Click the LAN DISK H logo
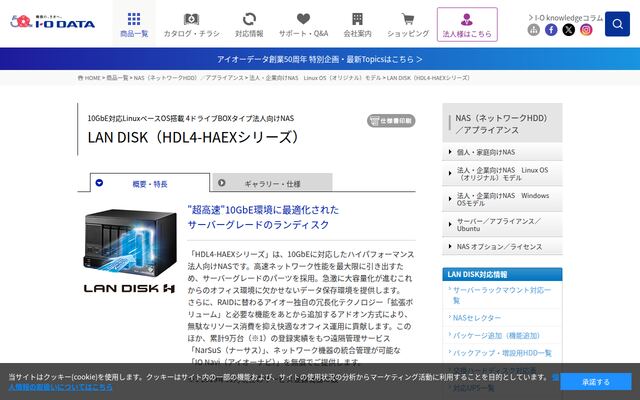The height and width of the screenshot is (400, 640). click(x=129, y=289)
